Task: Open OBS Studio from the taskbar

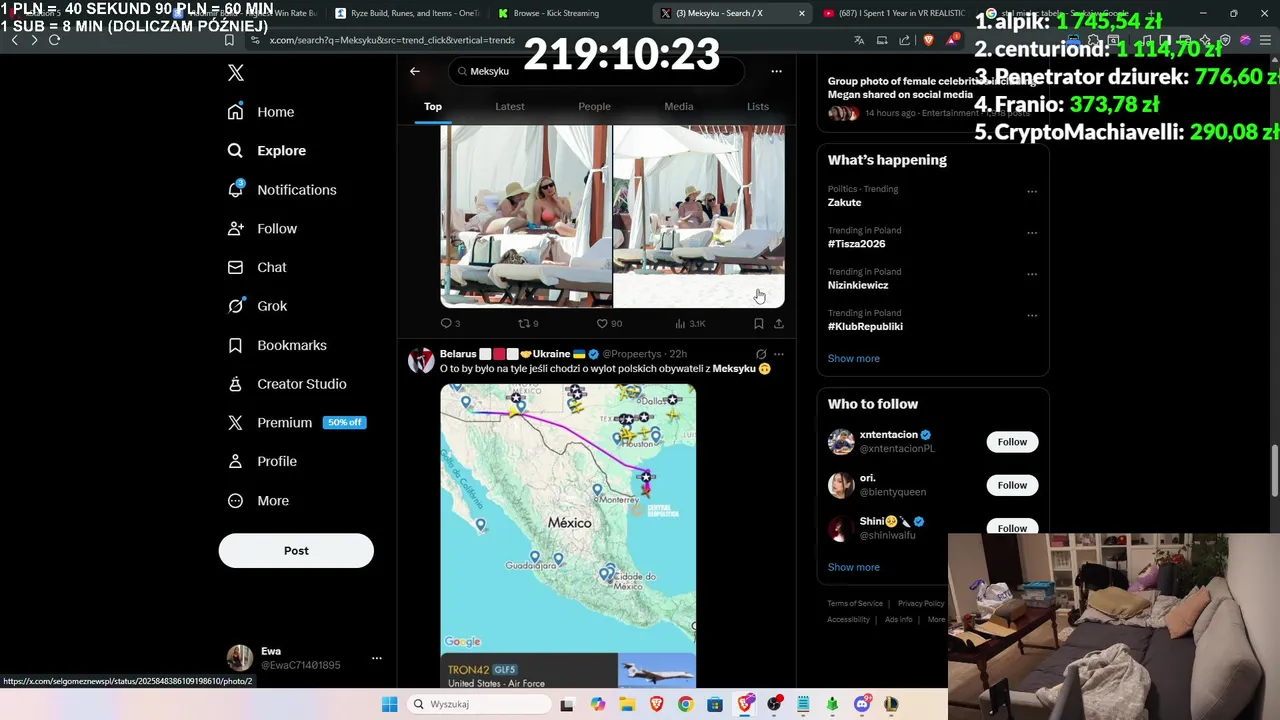Action: pos(774,704)
